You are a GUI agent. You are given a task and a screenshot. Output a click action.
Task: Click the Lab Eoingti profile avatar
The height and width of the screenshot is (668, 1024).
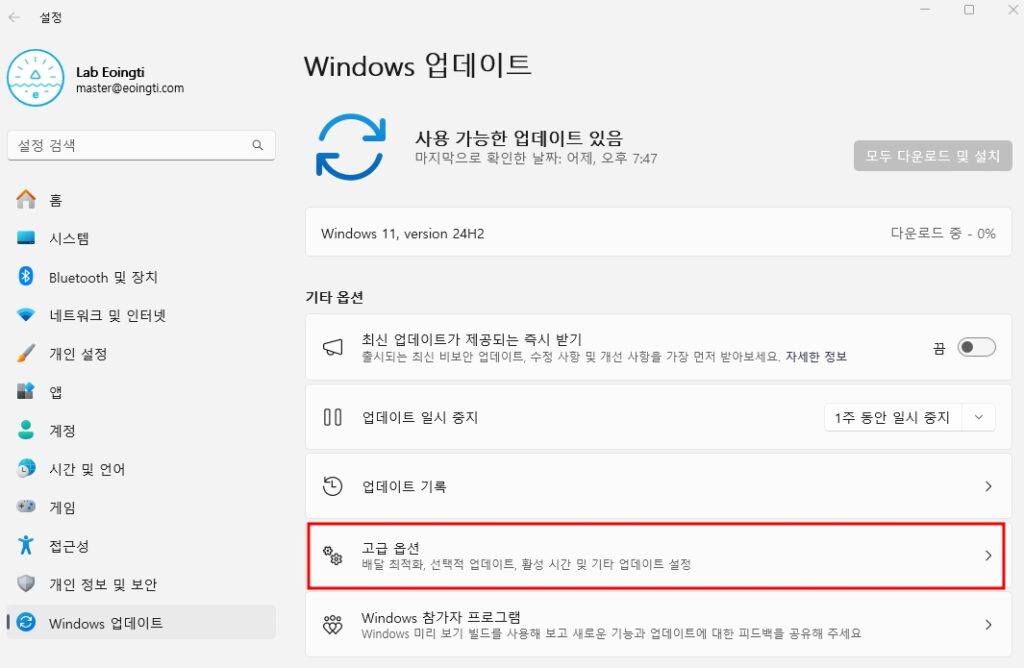coord(35,78)
